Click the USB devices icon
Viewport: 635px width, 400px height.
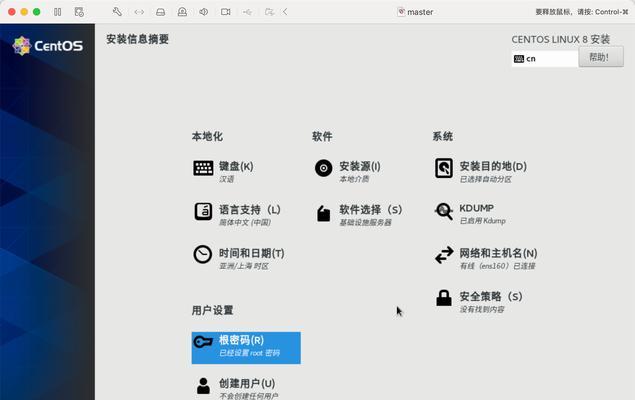(247, 12)
